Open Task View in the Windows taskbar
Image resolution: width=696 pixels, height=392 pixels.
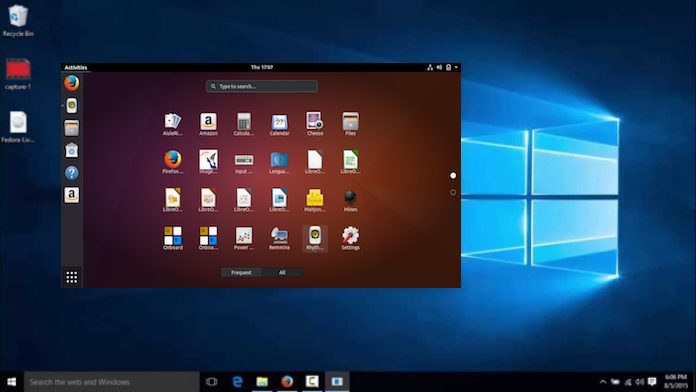pyautogui.click(x=212, y=382)
